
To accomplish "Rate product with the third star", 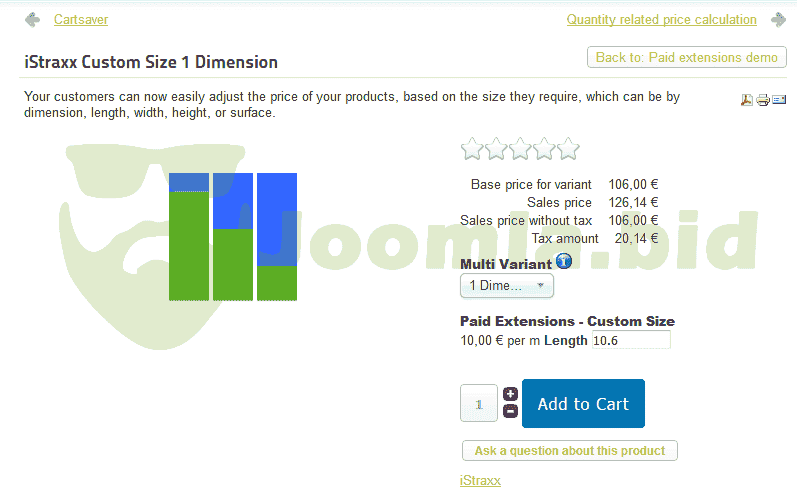I will click(x=520, y=149).
